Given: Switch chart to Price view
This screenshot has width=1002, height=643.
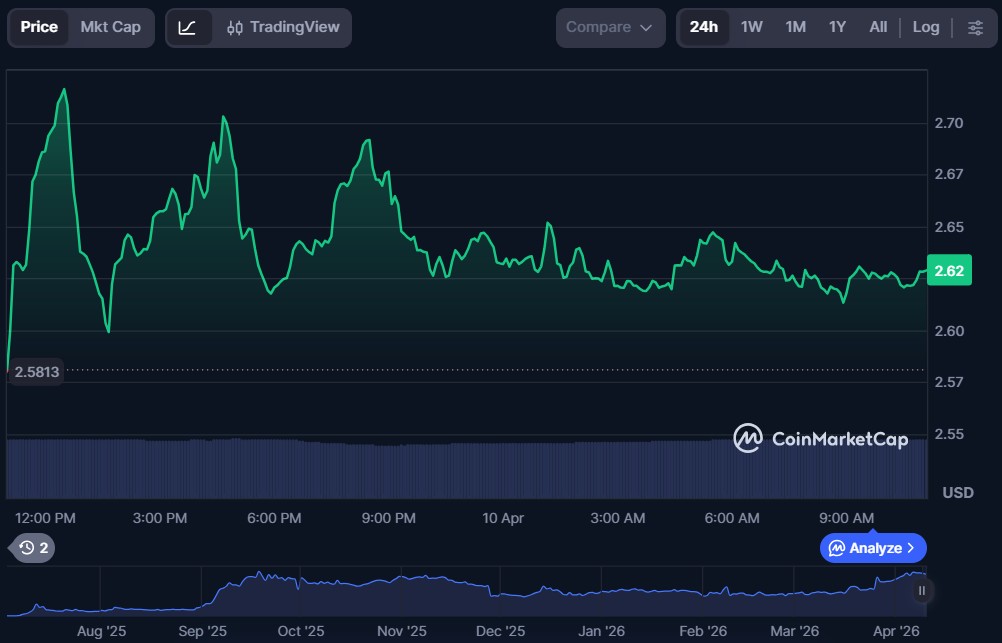Looking at the screenshot, I should point(39,27).
